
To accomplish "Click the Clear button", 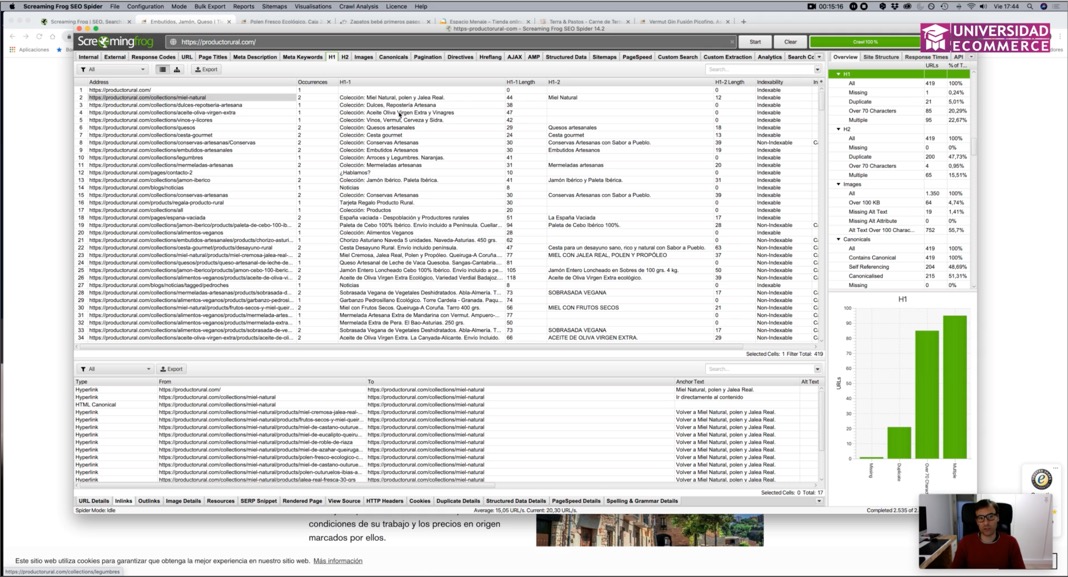I will [790, 42].
